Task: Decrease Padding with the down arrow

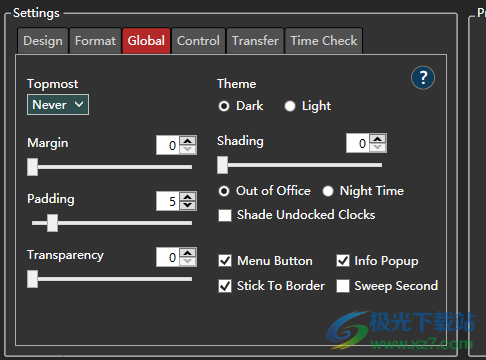Action: tap(188, 205)
